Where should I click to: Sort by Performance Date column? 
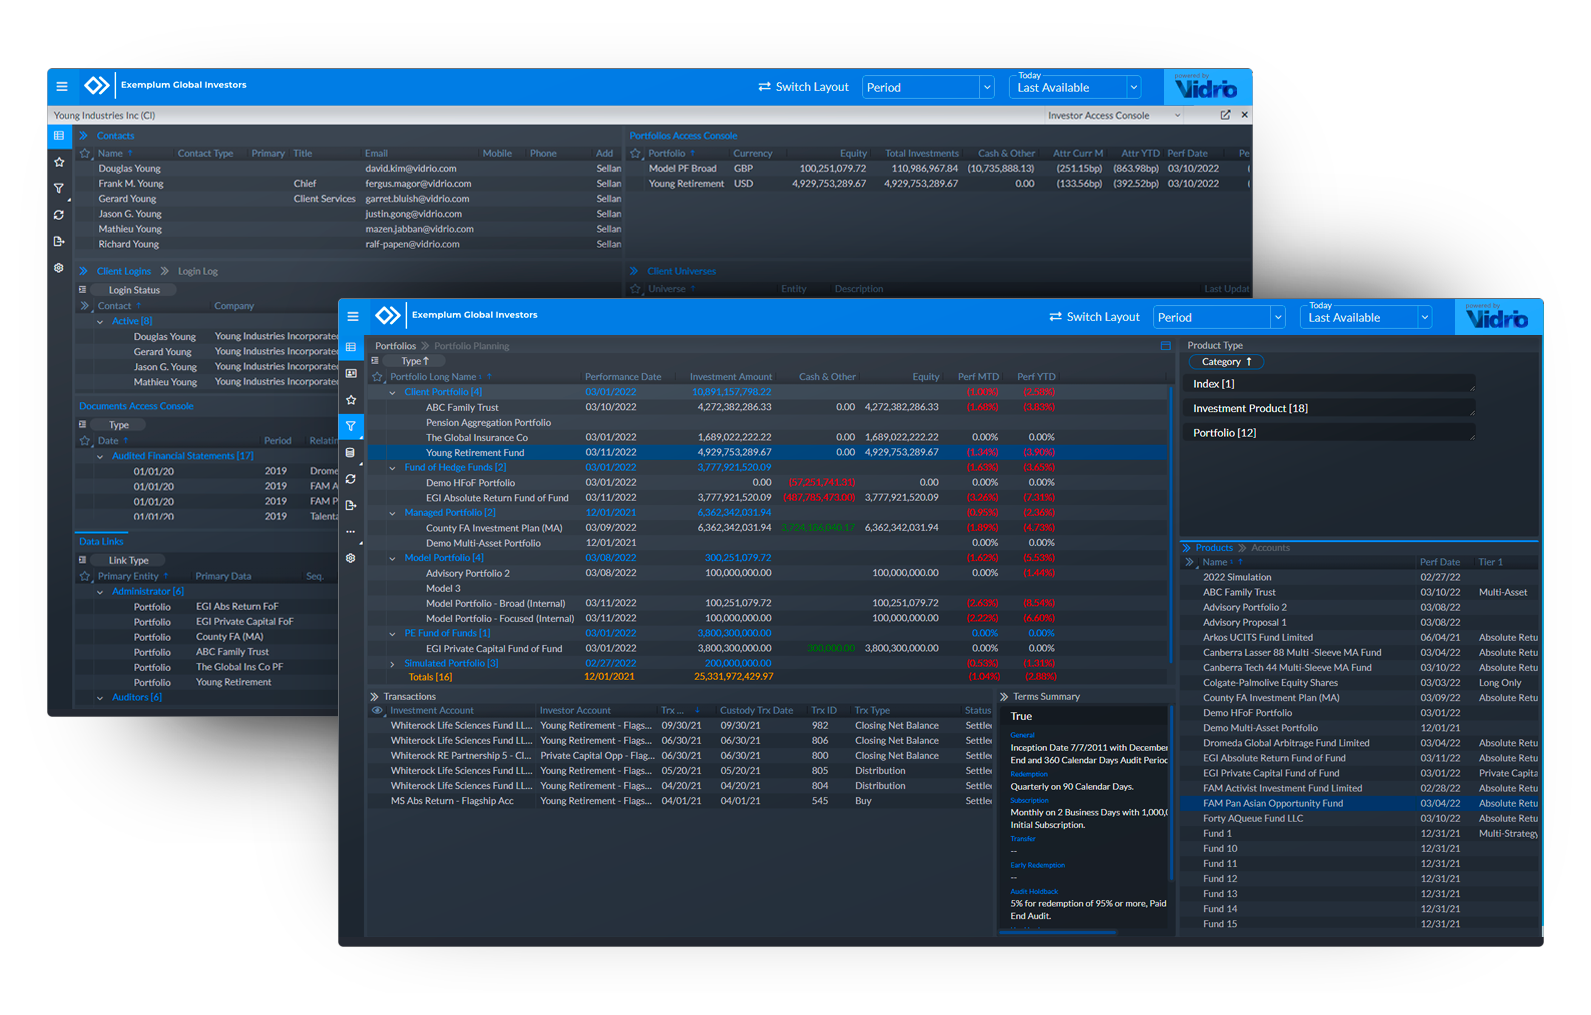[623, 377]
